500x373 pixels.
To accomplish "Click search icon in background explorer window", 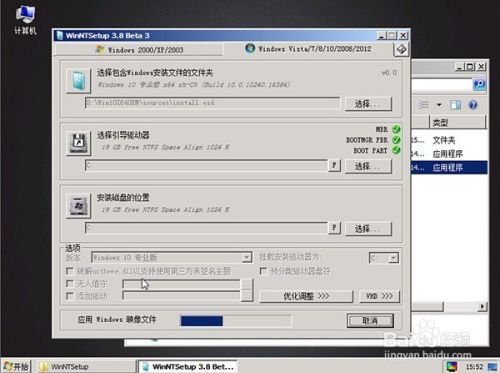I will coord(479,85).
